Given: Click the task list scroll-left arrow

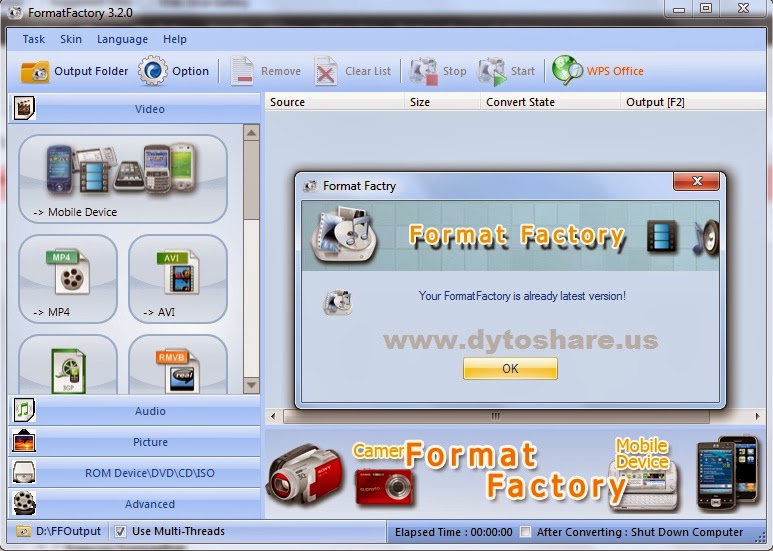Looking at the screenshot, I should click(273, 416).
